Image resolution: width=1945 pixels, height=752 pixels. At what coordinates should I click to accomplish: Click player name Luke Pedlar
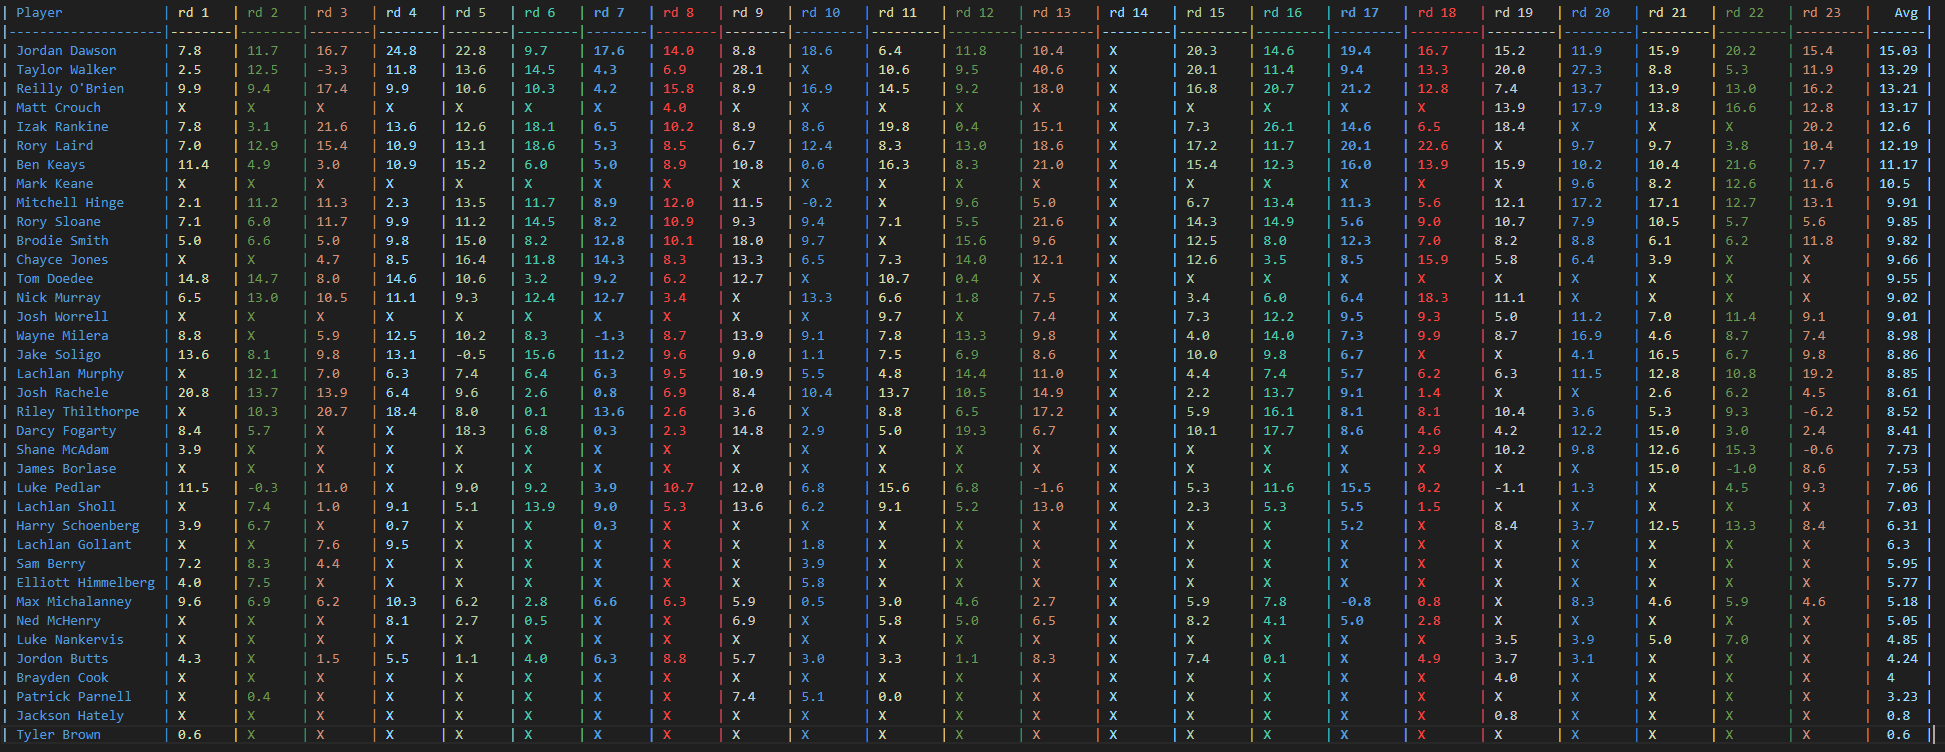pyautogui.click(x=58, y=488)
